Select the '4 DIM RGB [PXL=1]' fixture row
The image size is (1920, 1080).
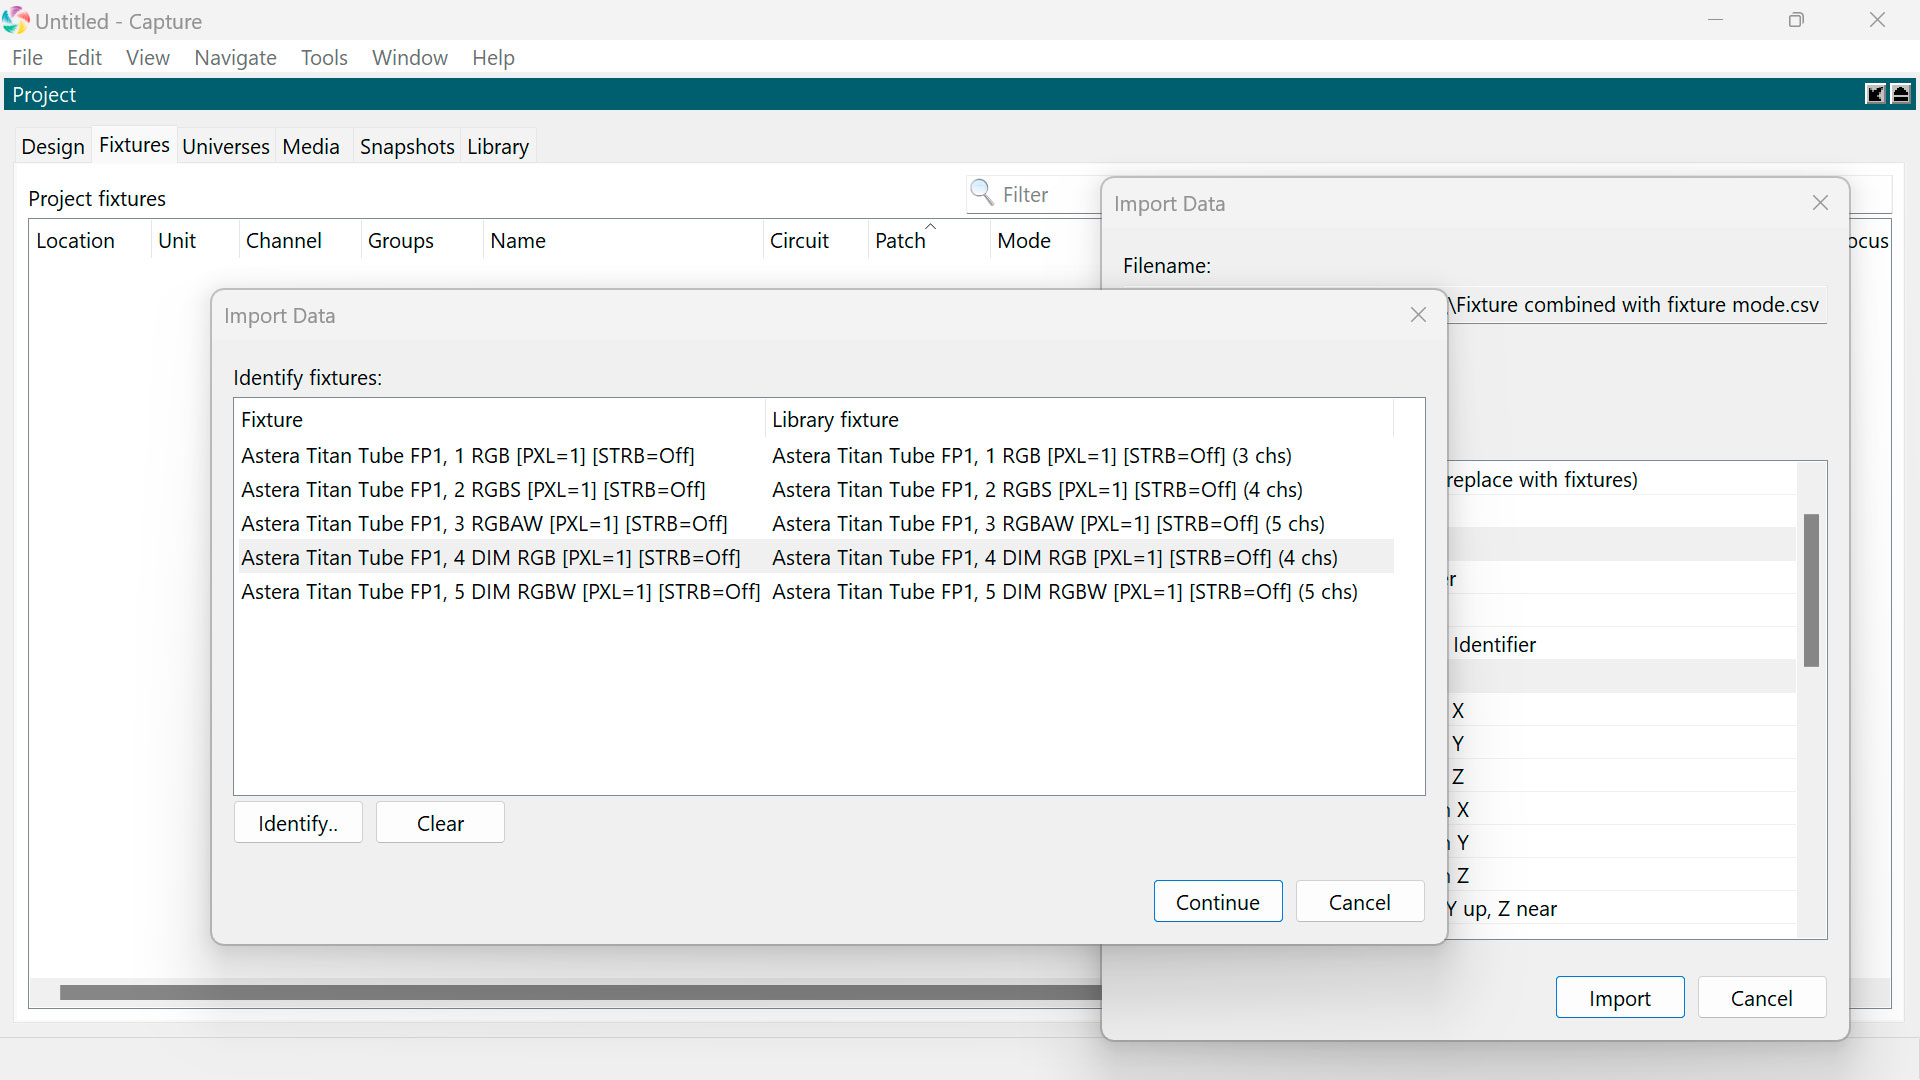(491, 558)
